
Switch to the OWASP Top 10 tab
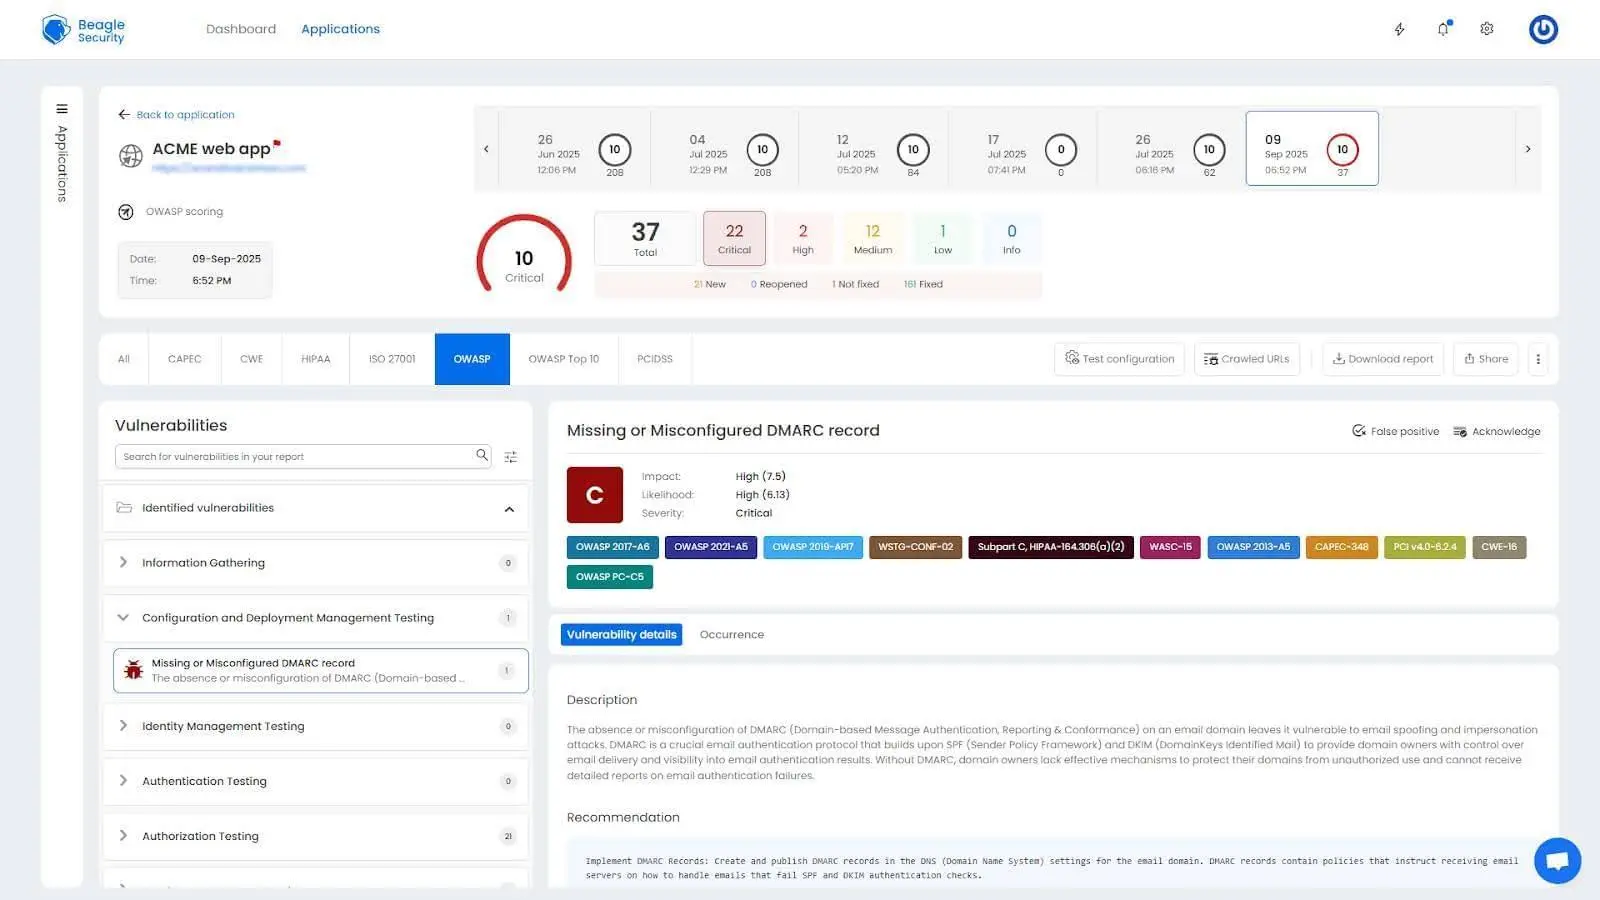tap(563, 359)
